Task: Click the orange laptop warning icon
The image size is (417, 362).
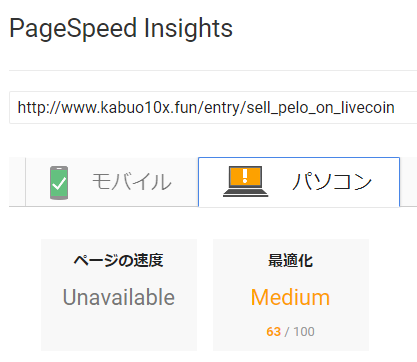Action: (x=245, y=182)
